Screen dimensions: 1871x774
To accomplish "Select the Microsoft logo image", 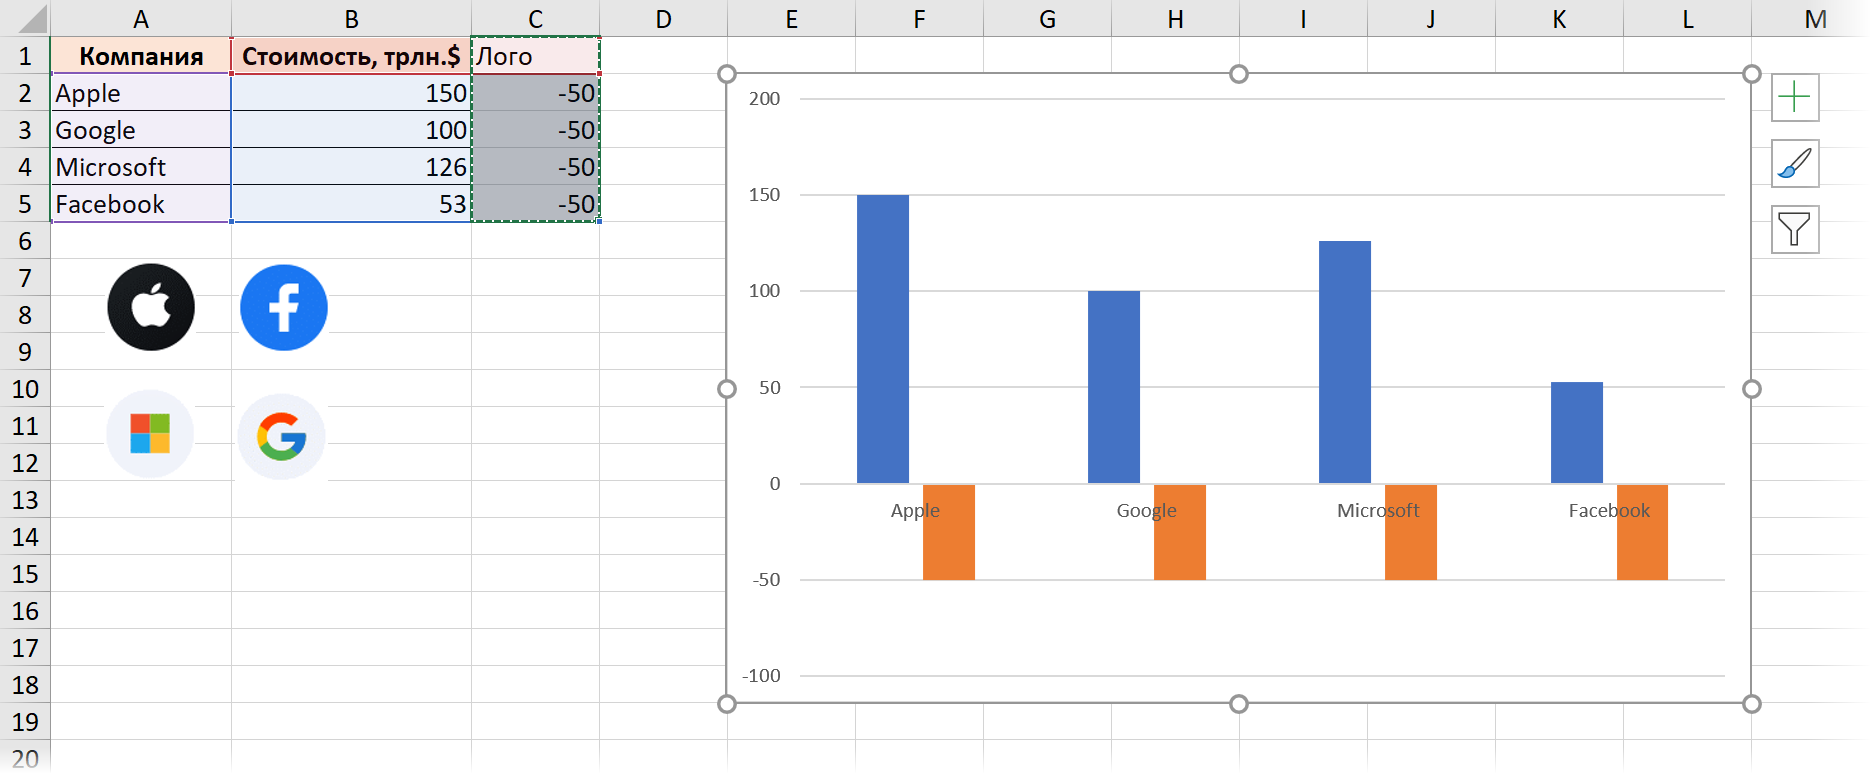I will pos(150,434).
